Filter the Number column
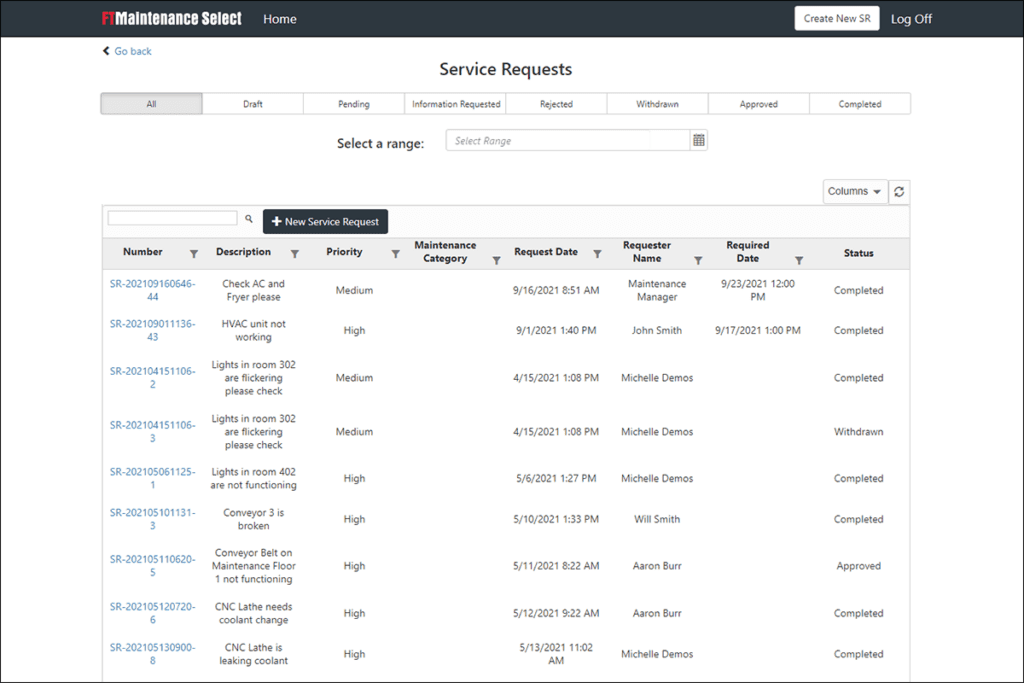The height and width of the screenshot is (683, 1024). (194, 254)
